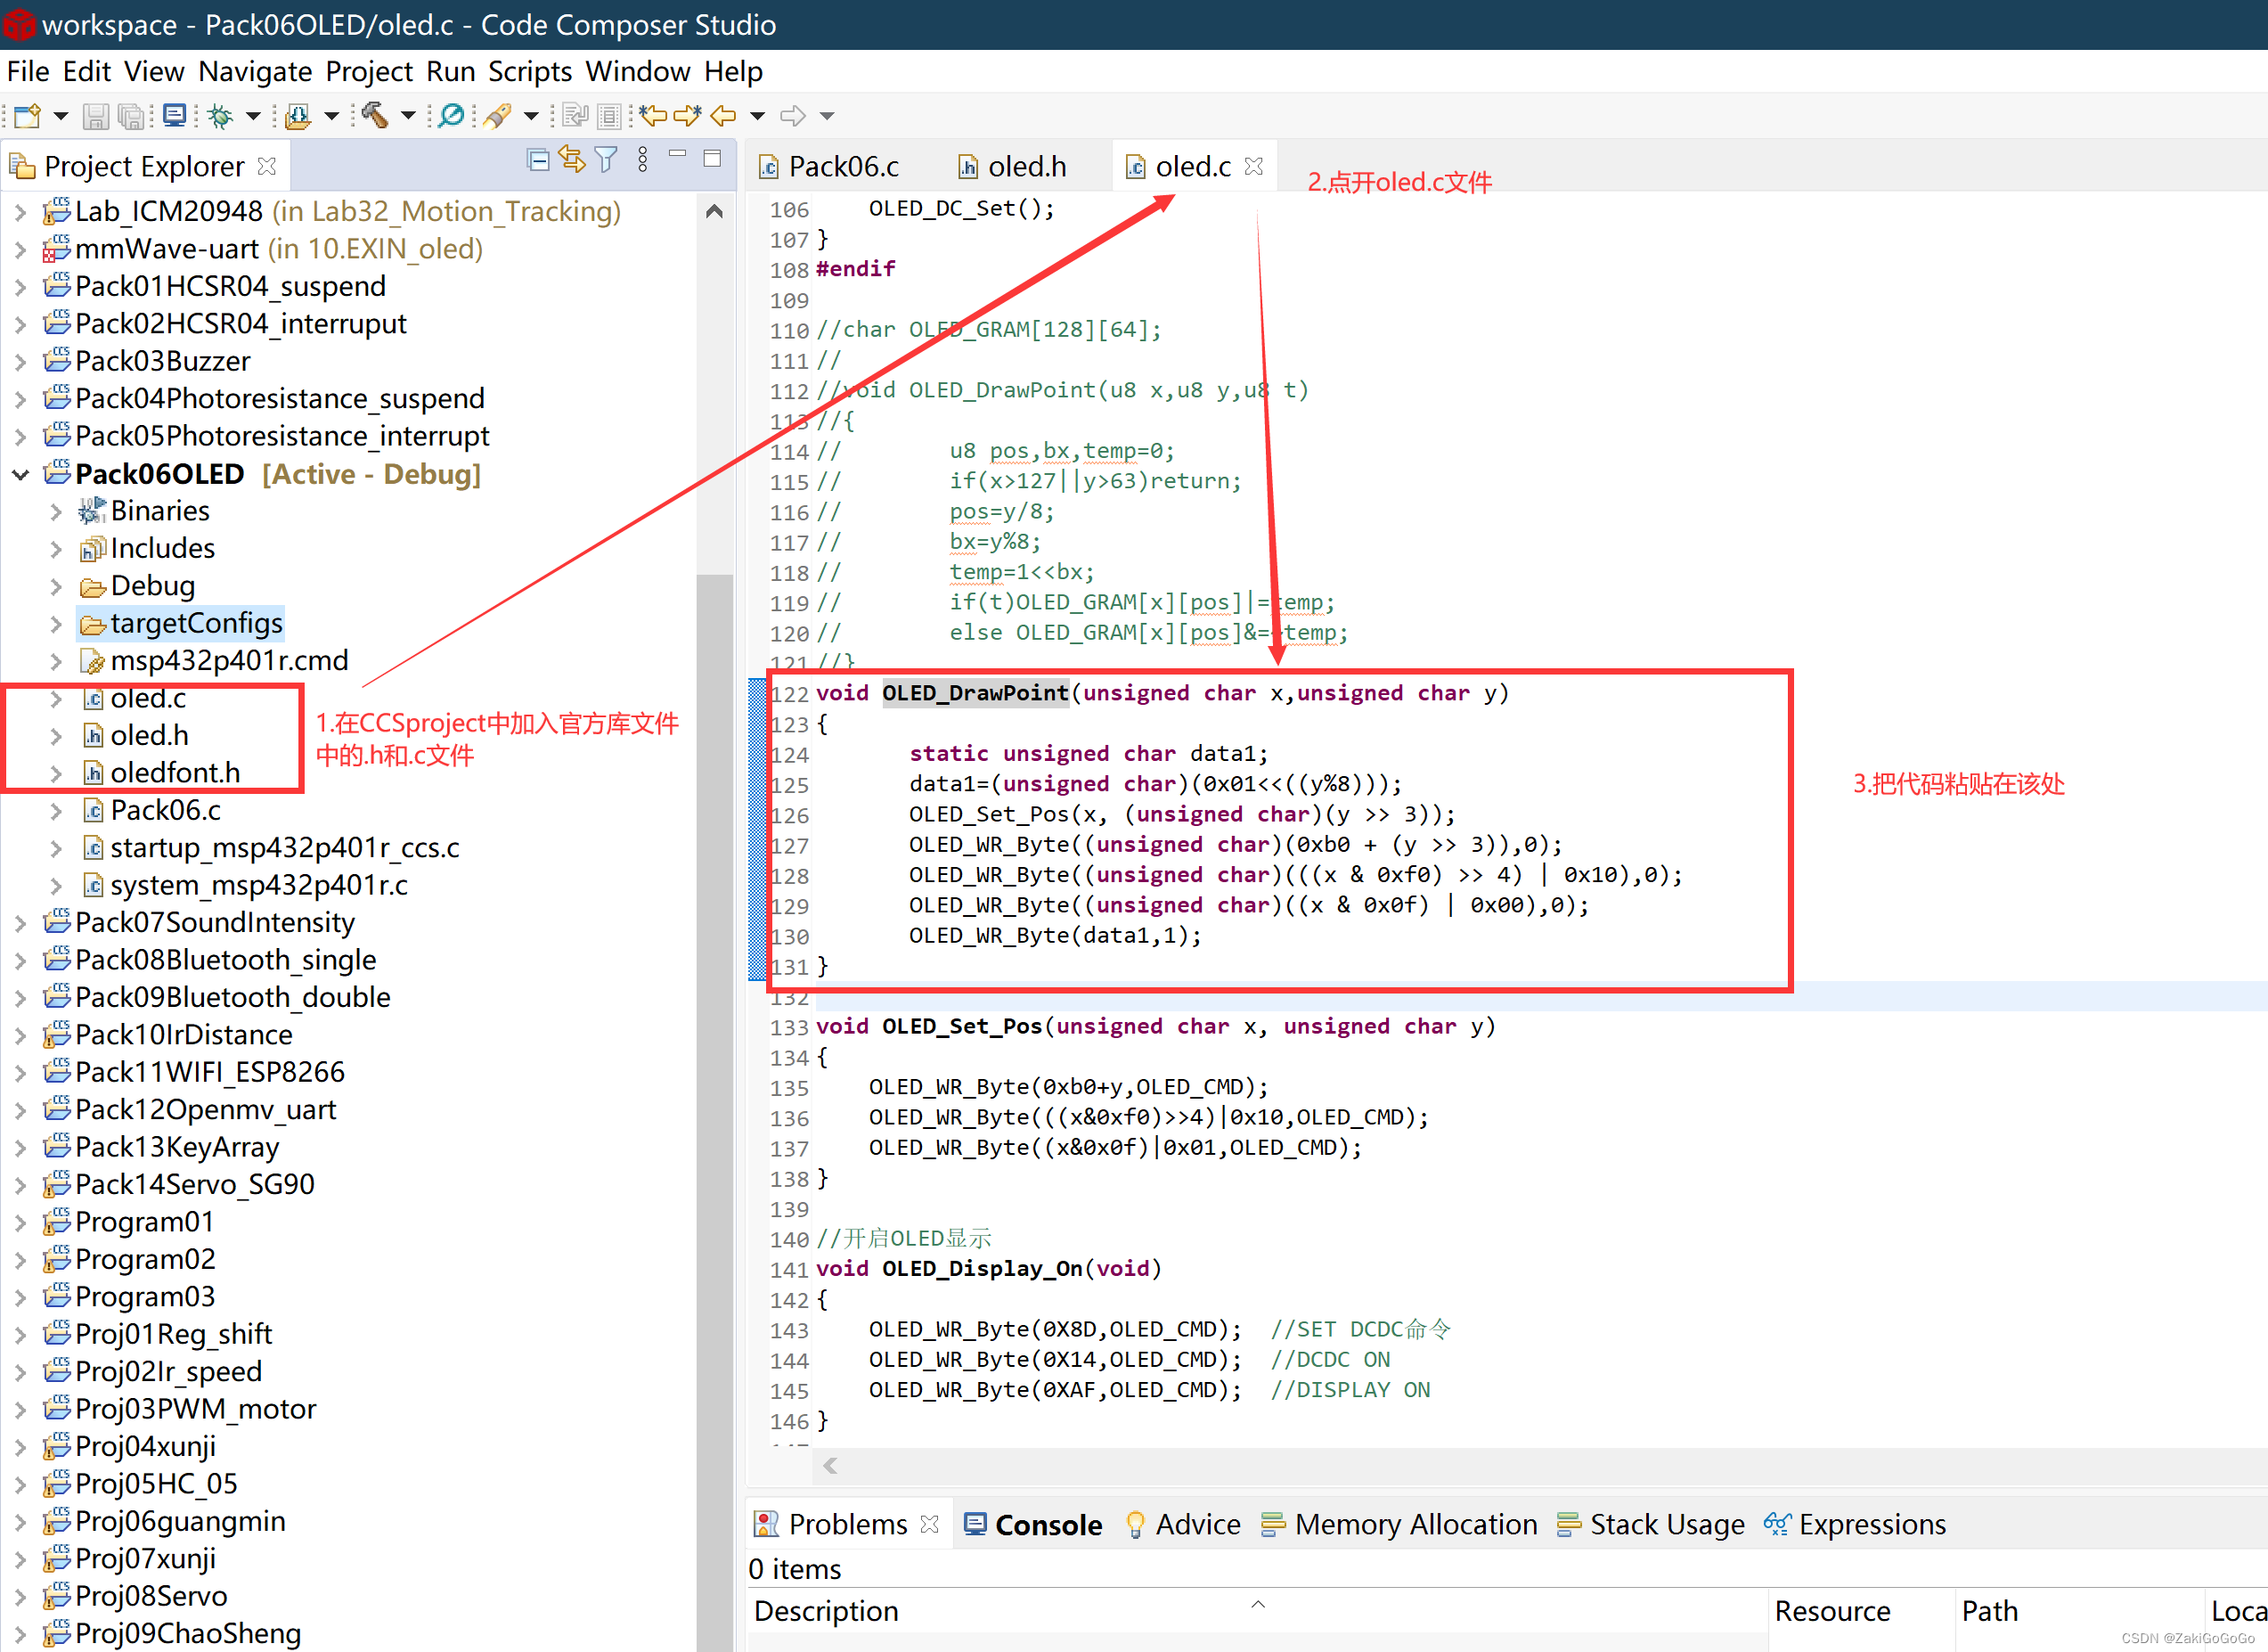Open the Navigate menu
The image size is (2268, 1652).
coord(254,72)
